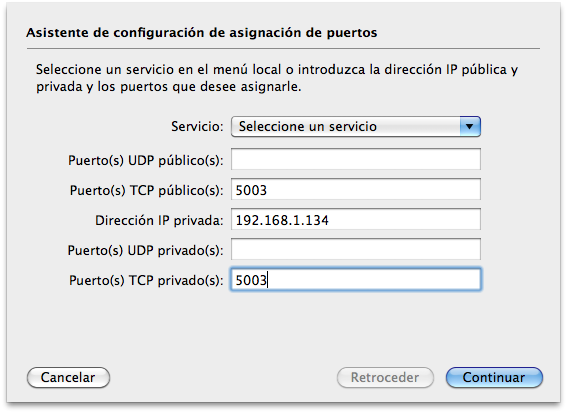Click the 'Servicio:' label
This screenshot has width=567, height=413.
[197, 127]
